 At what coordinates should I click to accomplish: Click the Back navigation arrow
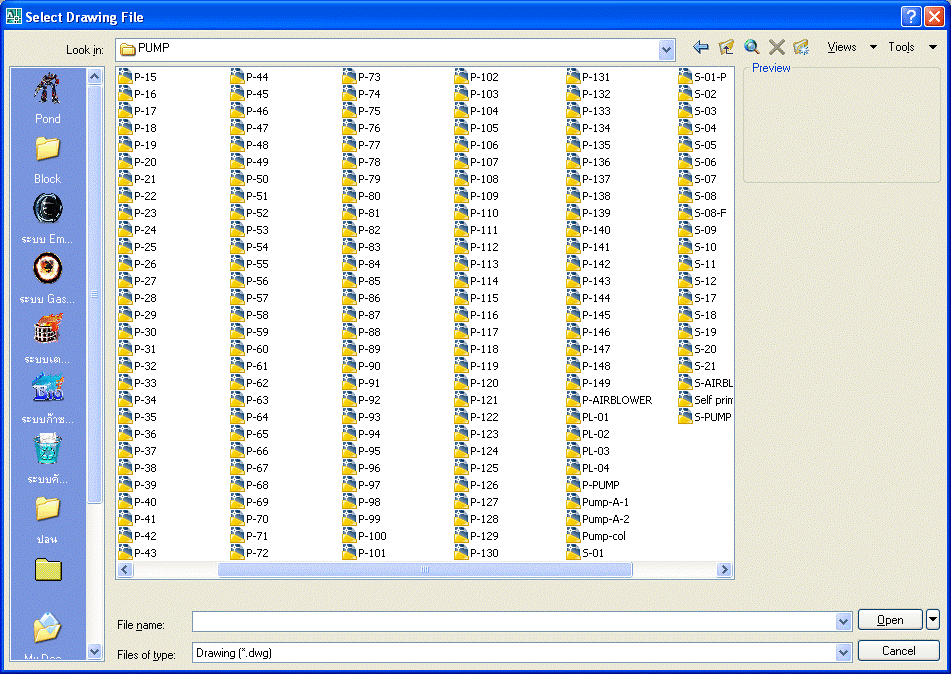coord(700,46)
